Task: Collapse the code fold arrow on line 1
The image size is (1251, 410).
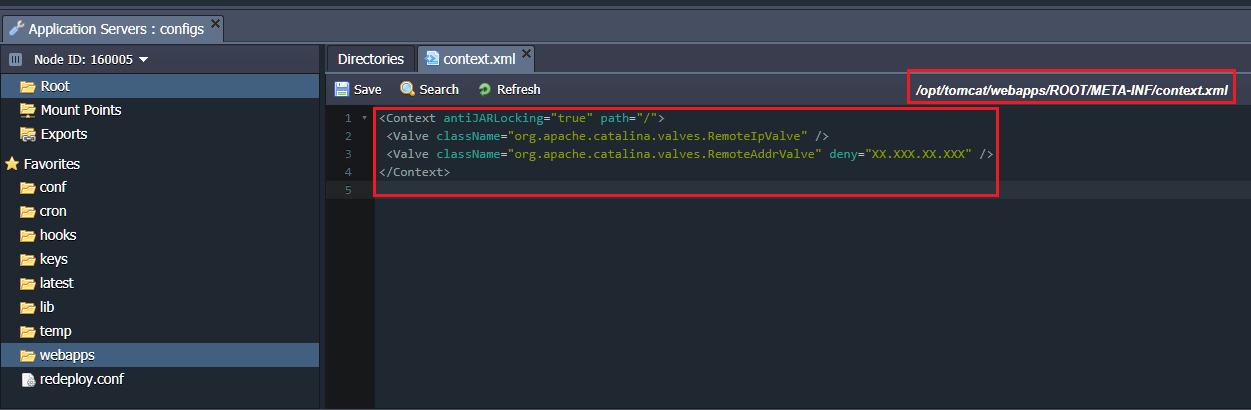Action: click(x=364, y=118)
